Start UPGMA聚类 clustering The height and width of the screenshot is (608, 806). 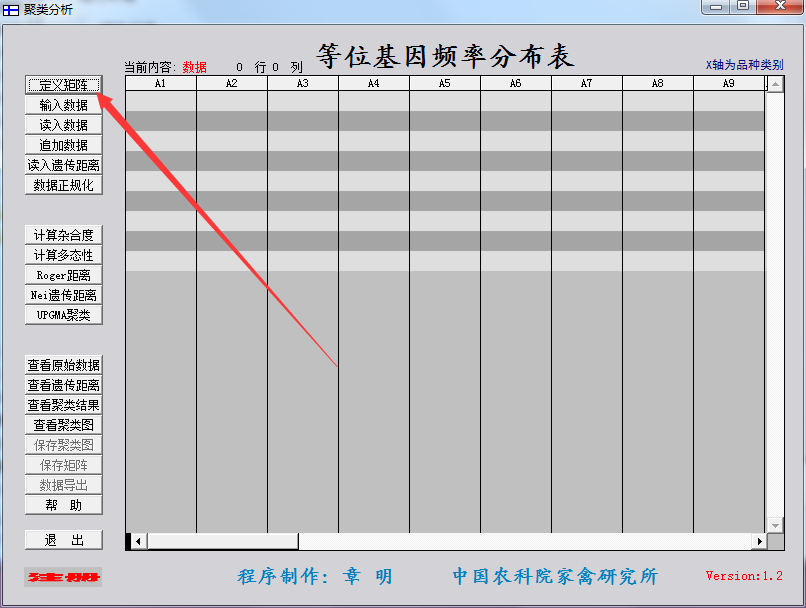[x=64, y=315]
